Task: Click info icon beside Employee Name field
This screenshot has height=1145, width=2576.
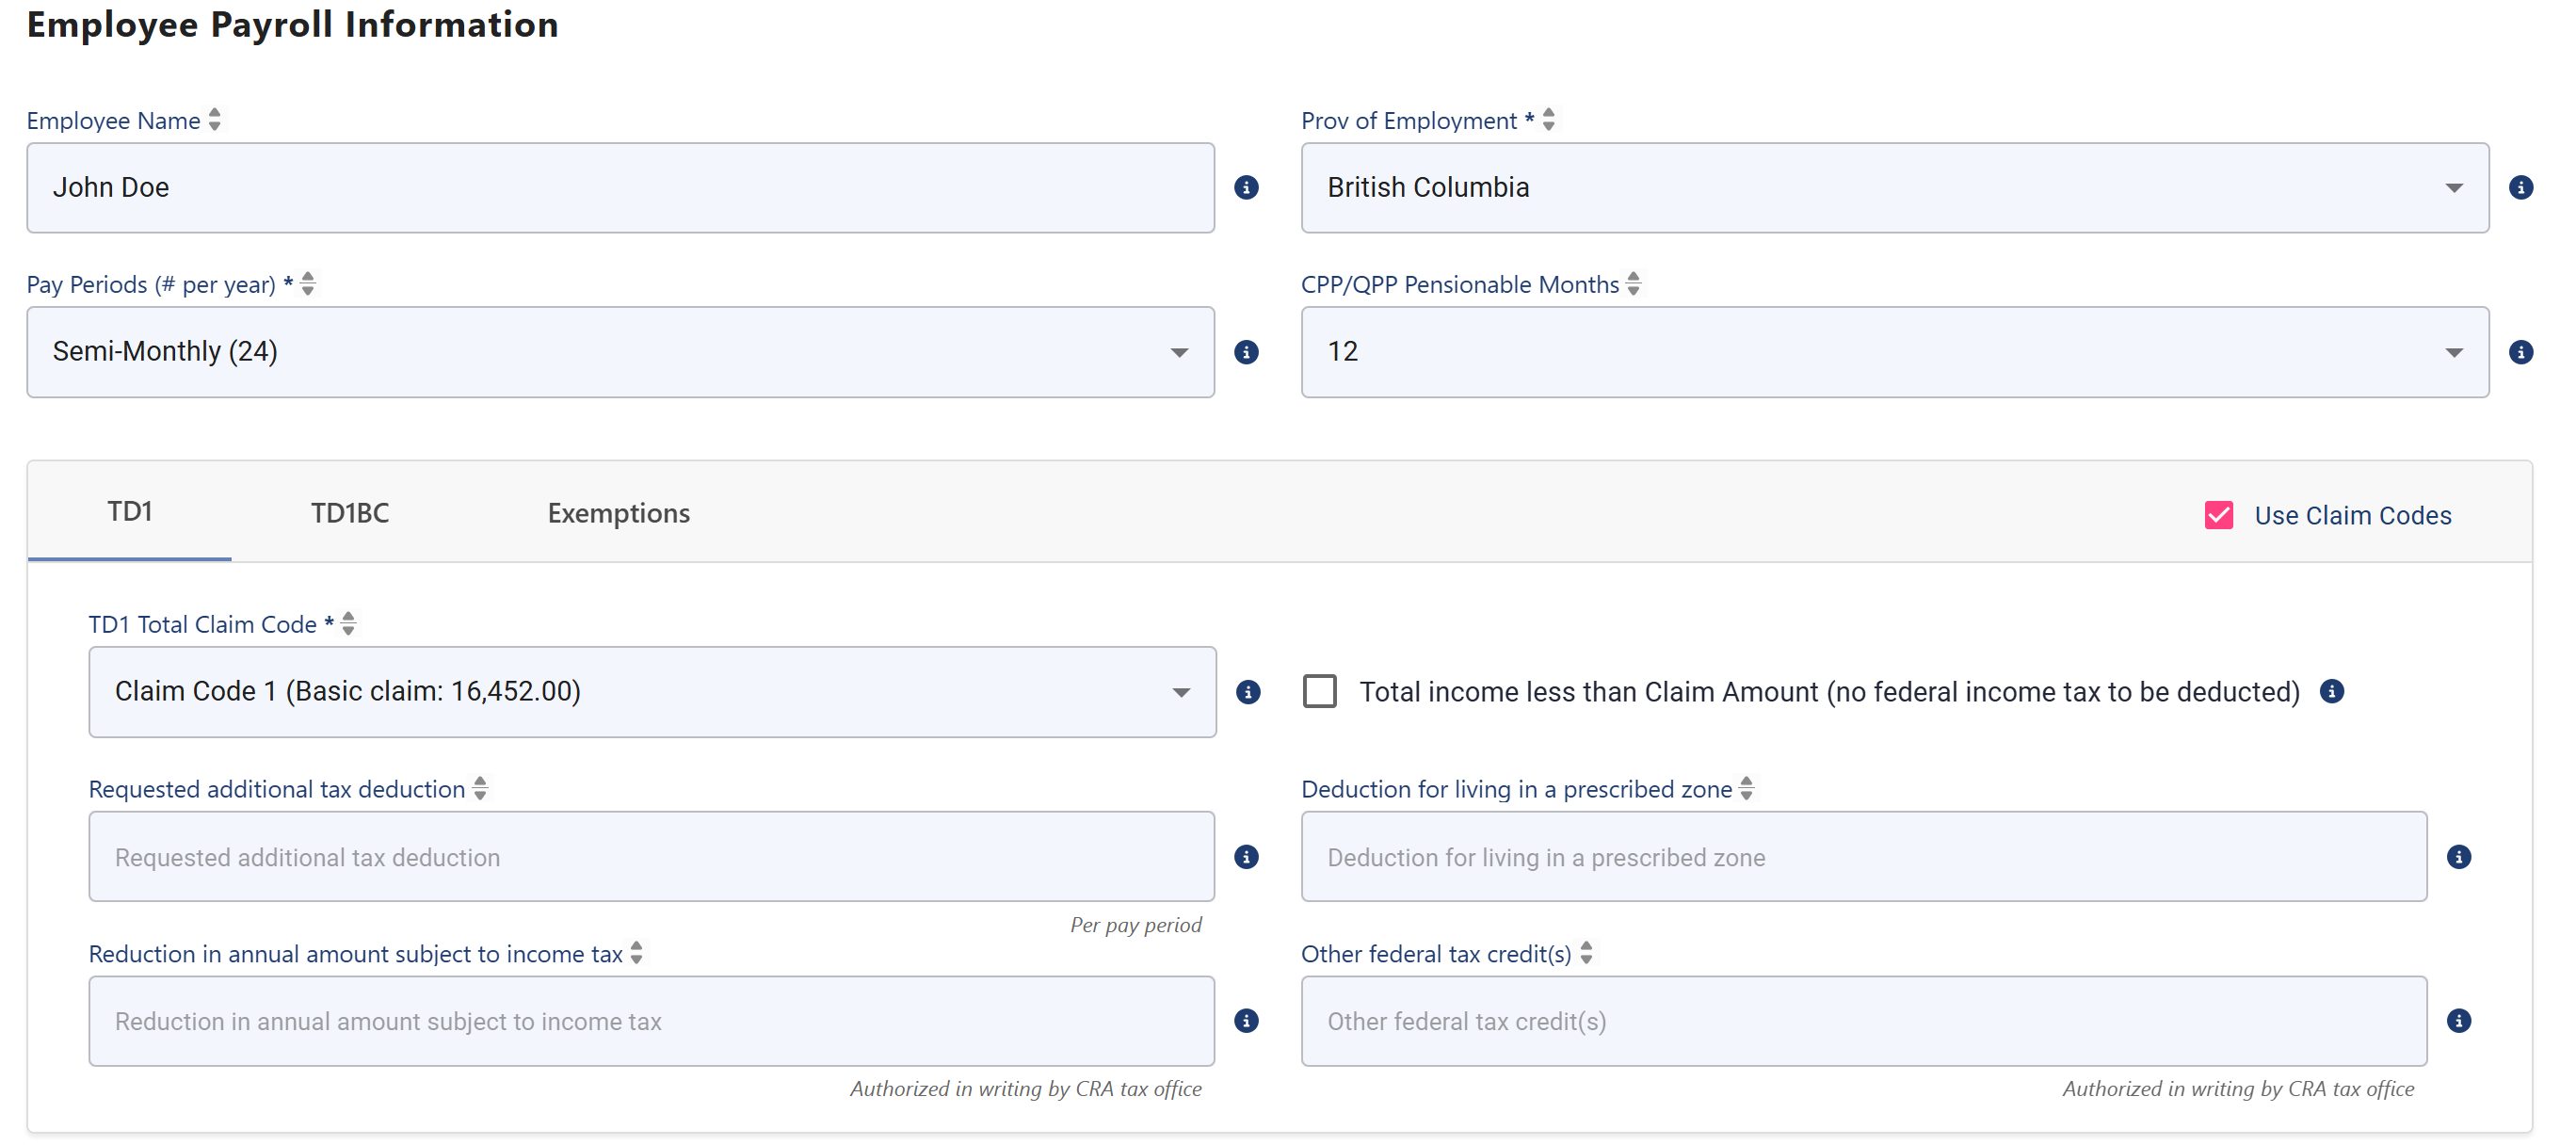Action: tap(1246, 188)
